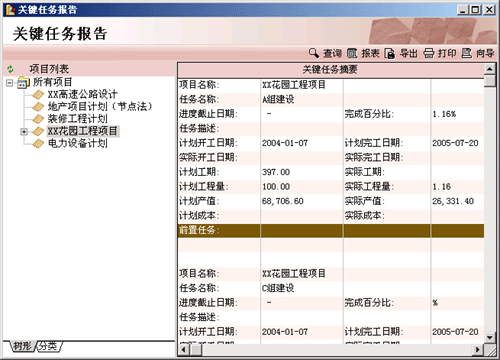
Task: Switch to the 树形 tab
Action: point(22,346)
